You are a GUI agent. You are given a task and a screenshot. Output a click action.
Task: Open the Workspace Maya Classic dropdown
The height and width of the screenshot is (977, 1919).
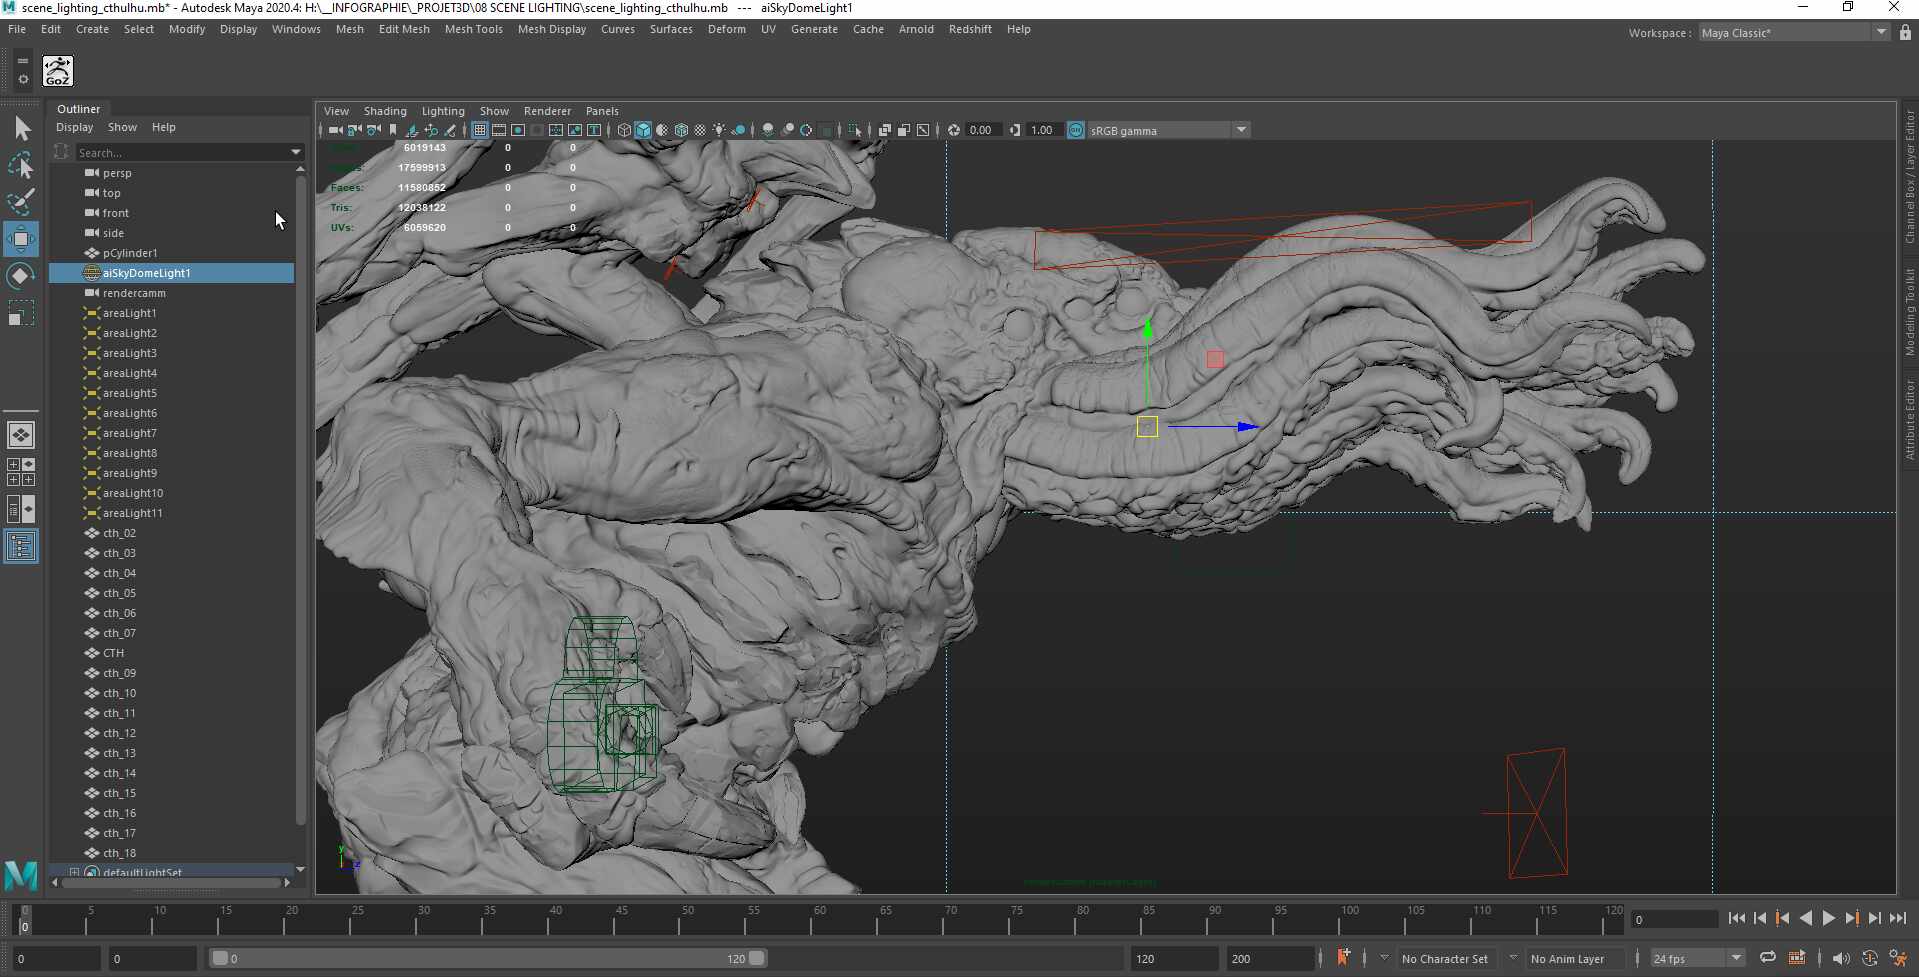coord(1881,32)
